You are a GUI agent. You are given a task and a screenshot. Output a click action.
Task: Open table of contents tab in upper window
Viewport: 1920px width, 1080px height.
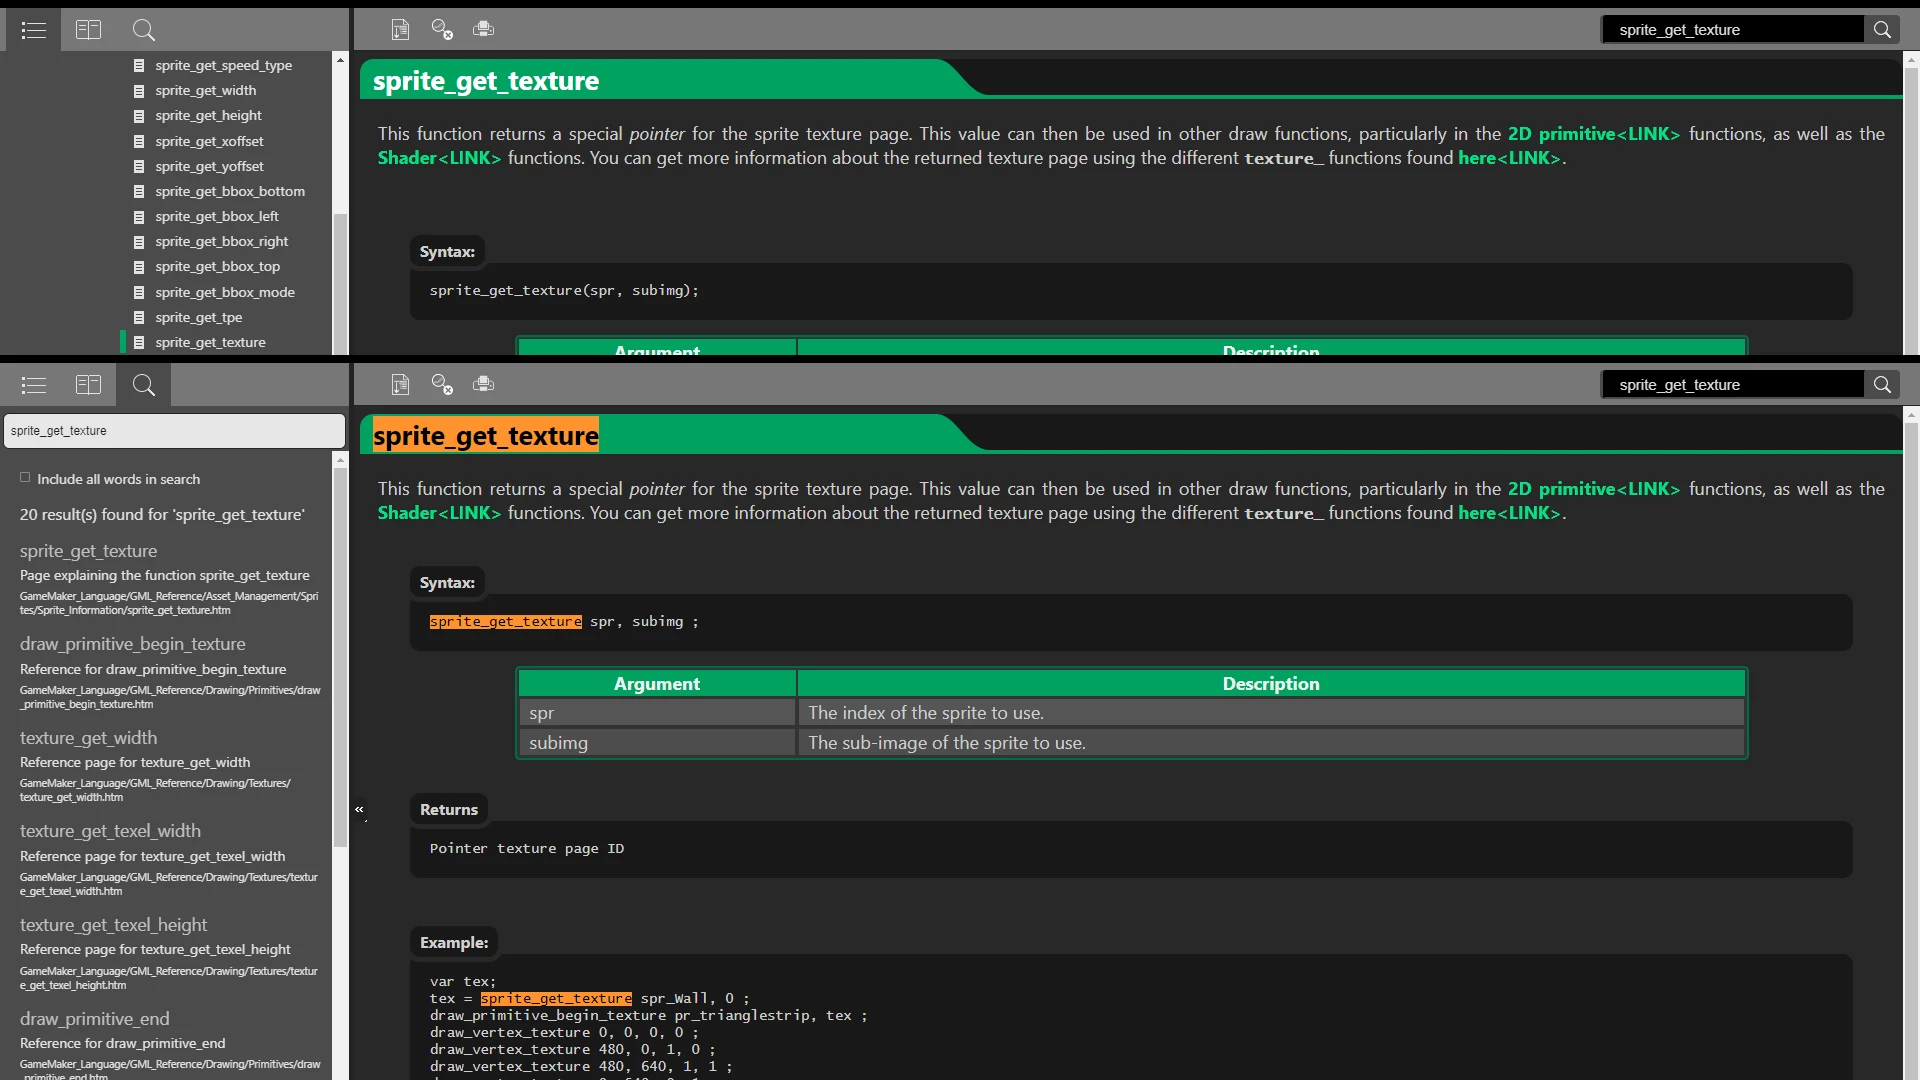coord(33,30)
